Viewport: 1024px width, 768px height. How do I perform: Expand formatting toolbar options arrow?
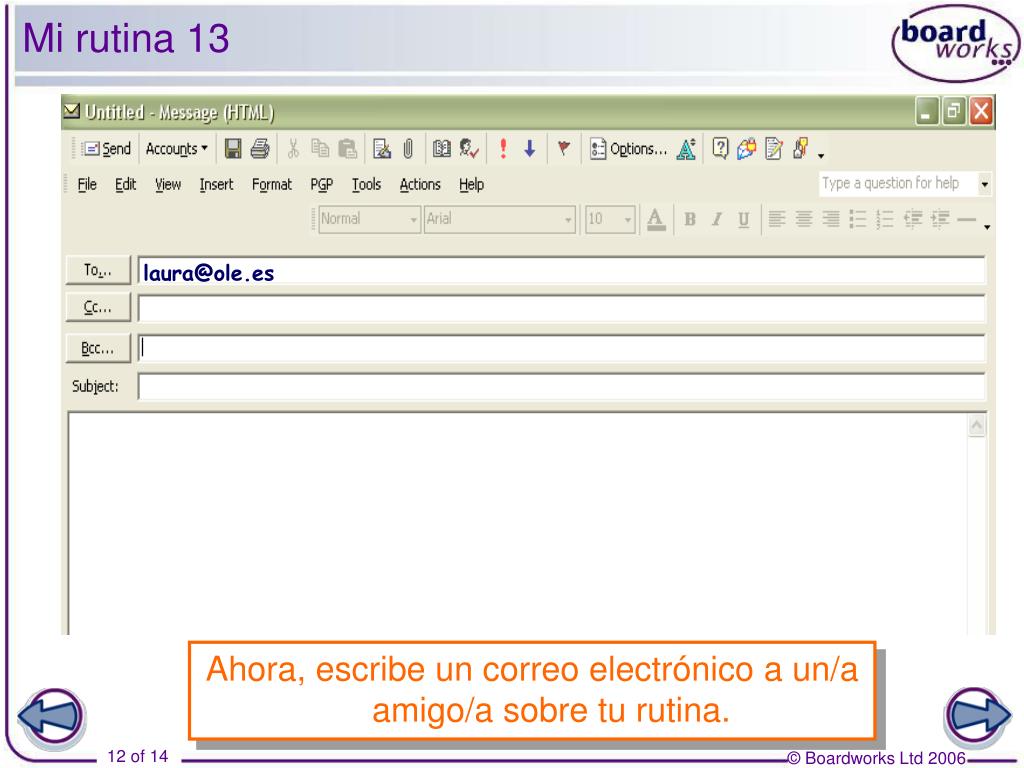(x=987, y=227)
